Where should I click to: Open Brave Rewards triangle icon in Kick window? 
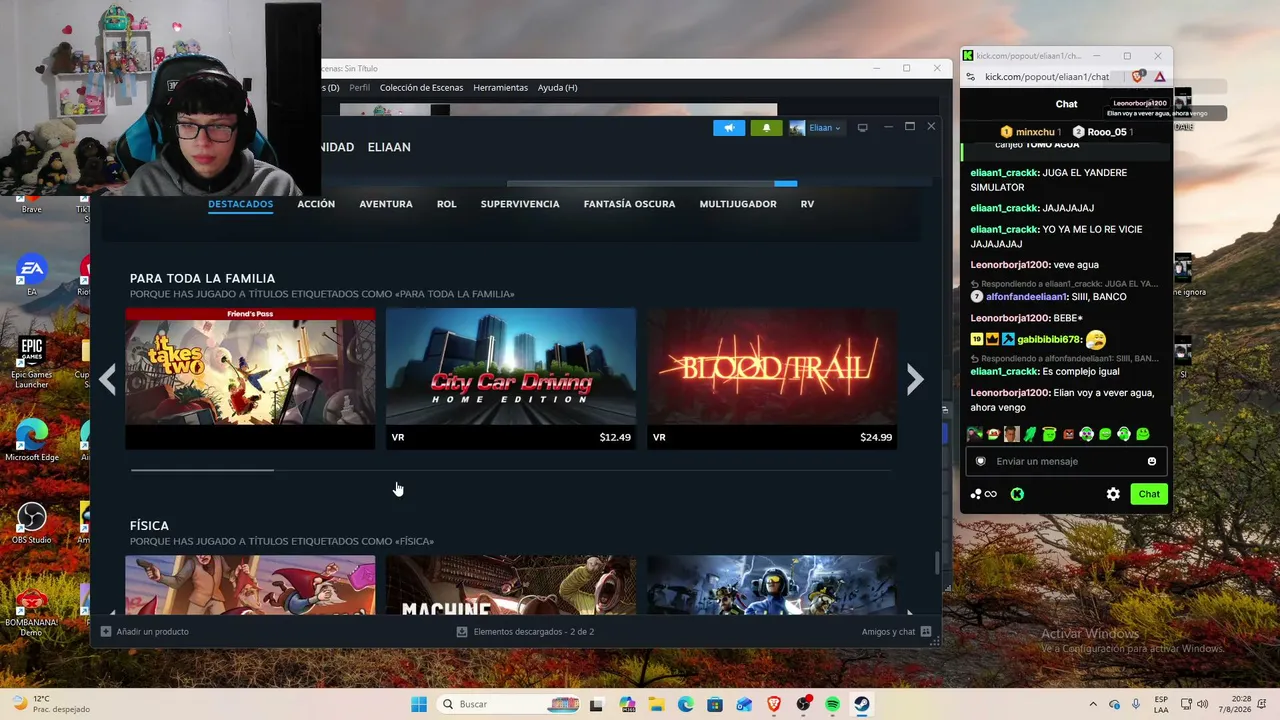pos(1160,77)
